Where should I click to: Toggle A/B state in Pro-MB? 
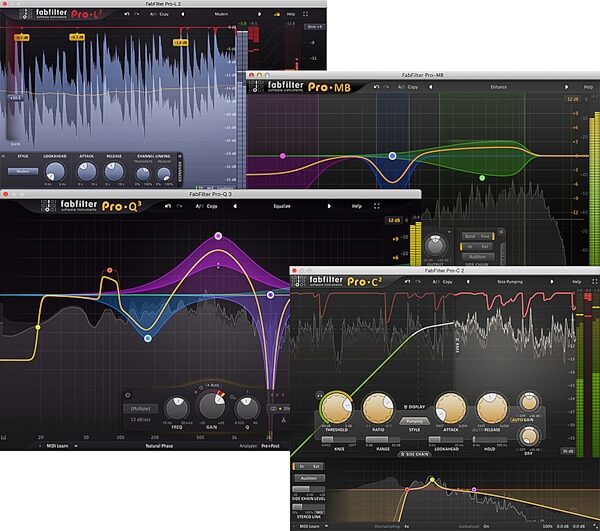(401, 87)
